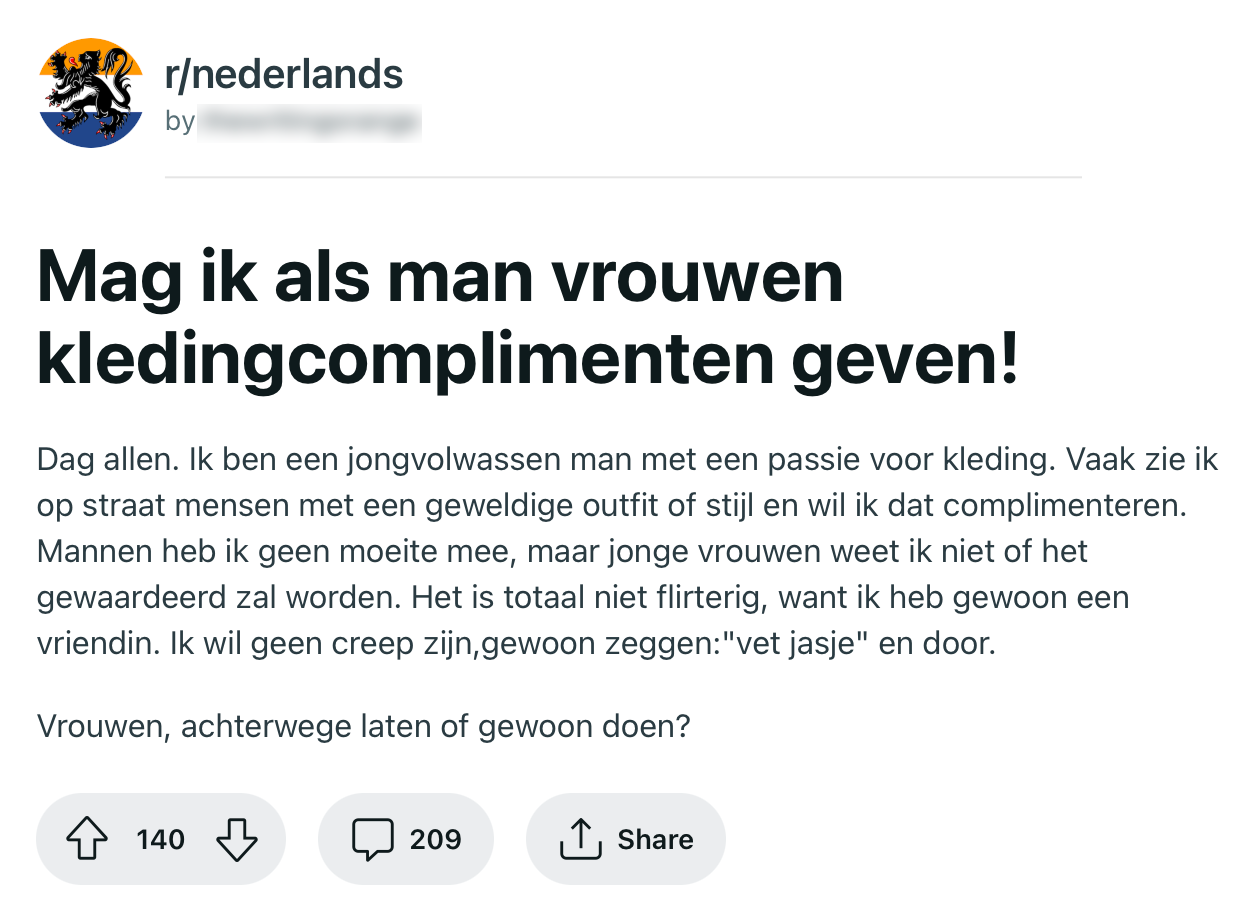Click the horizontal divider under the header
Screen dimensions: 1250x904
tap(622, 177)
